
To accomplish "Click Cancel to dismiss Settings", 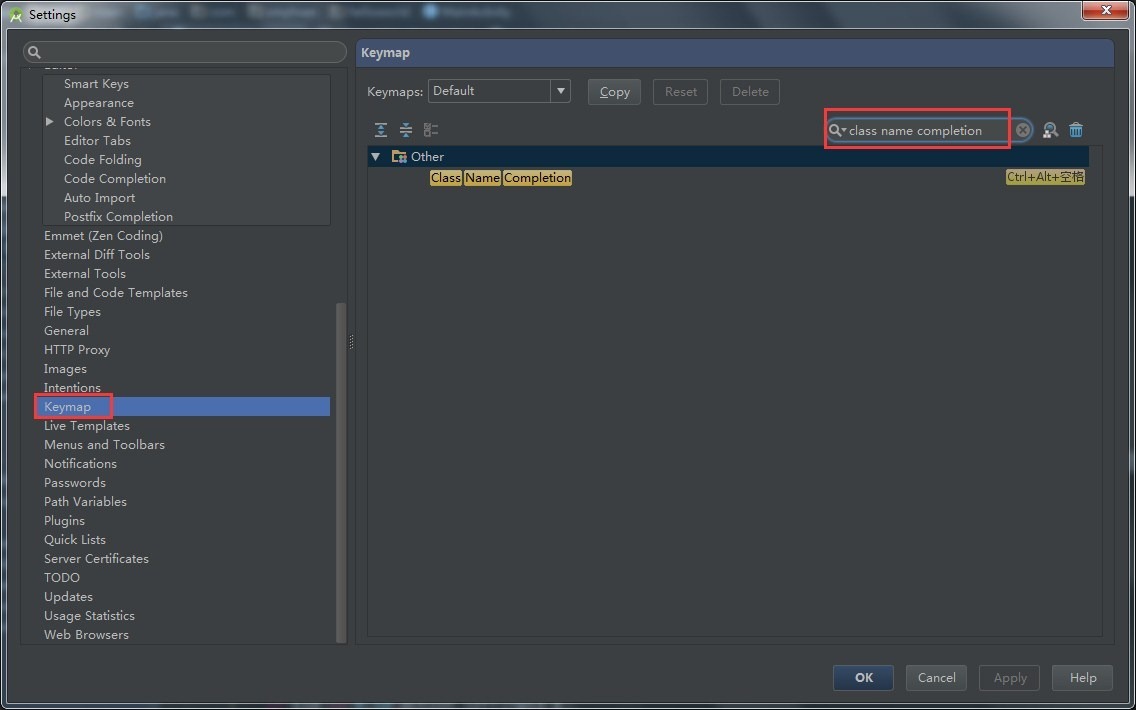I will point(937,678).
